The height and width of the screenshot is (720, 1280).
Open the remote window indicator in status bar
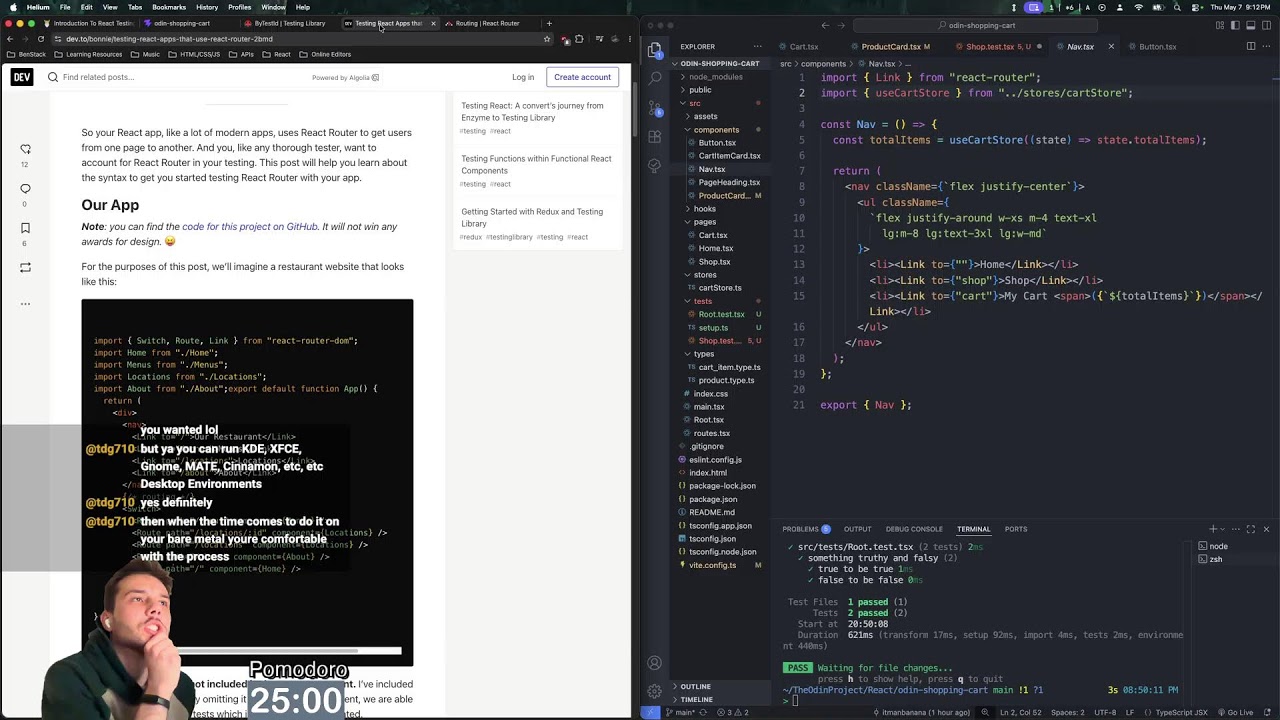point(651,712)
